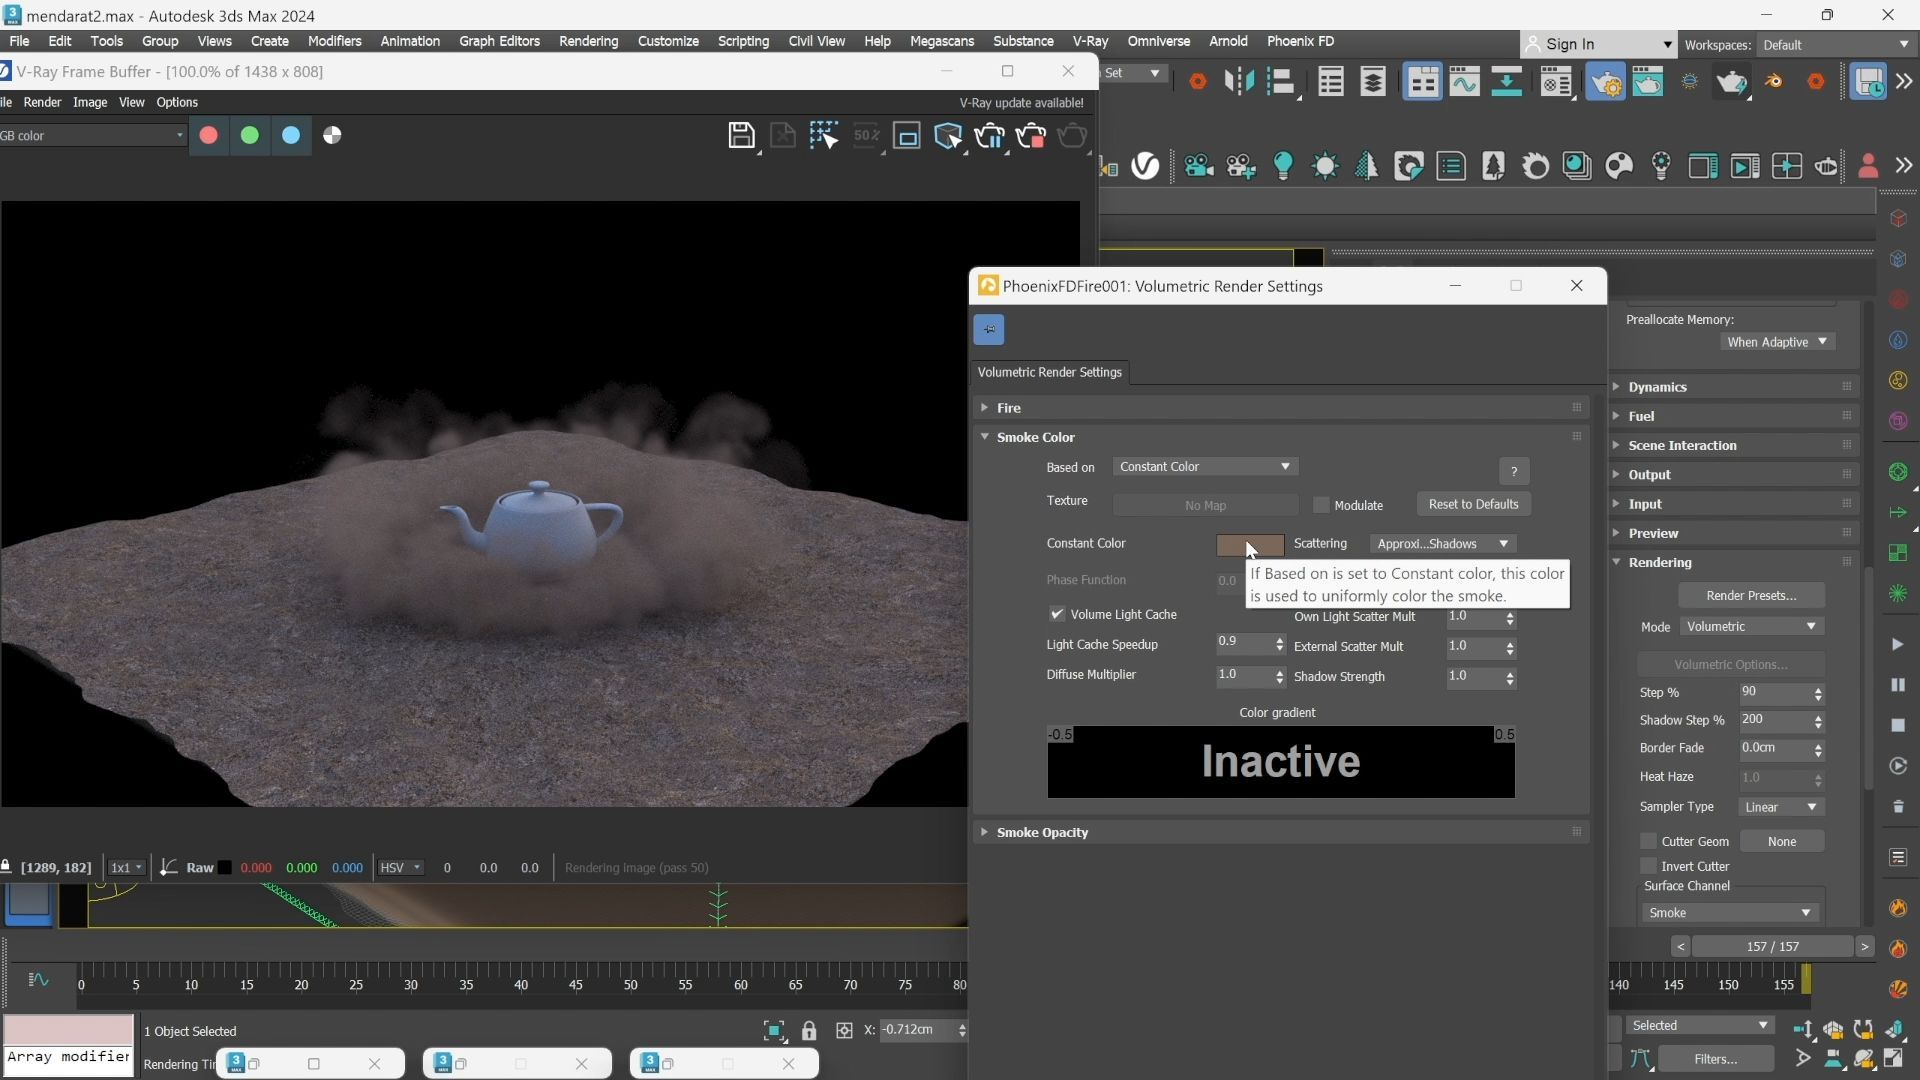
Task: Switch to mono alpha channel view
Action: [x=333, y=135]
